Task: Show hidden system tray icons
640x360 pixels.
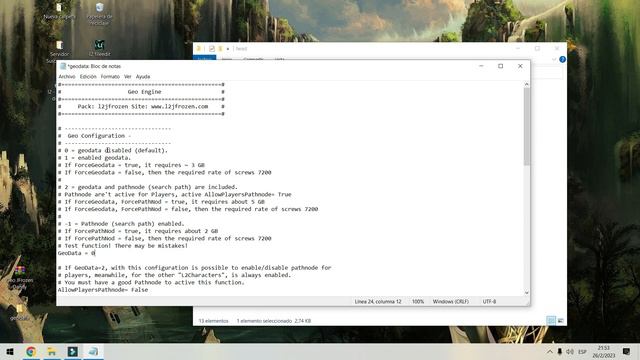Action: [x=550, y=352]
